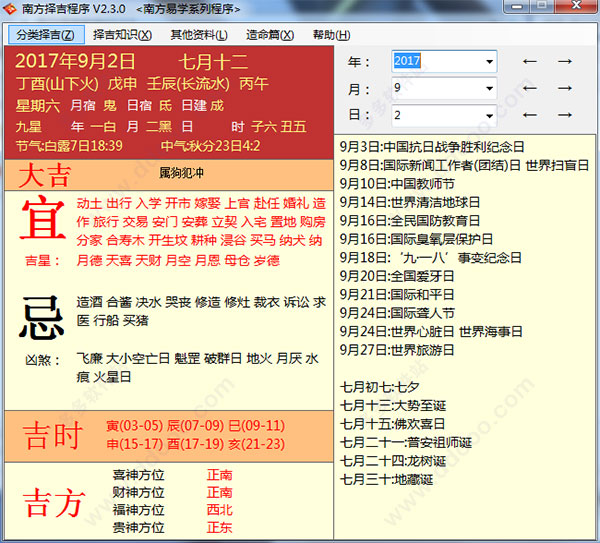Click the 福神方位 row
Image resolution: width=600 pixels, height=543 pixels.
coord(173,510)
